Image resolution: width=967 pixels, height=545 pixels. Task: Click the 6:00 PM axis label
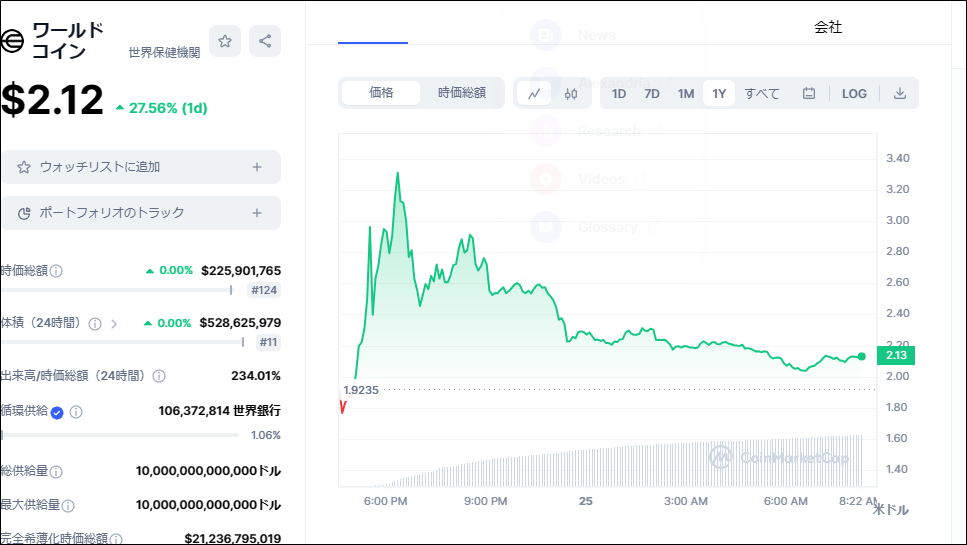coord(385,501)
